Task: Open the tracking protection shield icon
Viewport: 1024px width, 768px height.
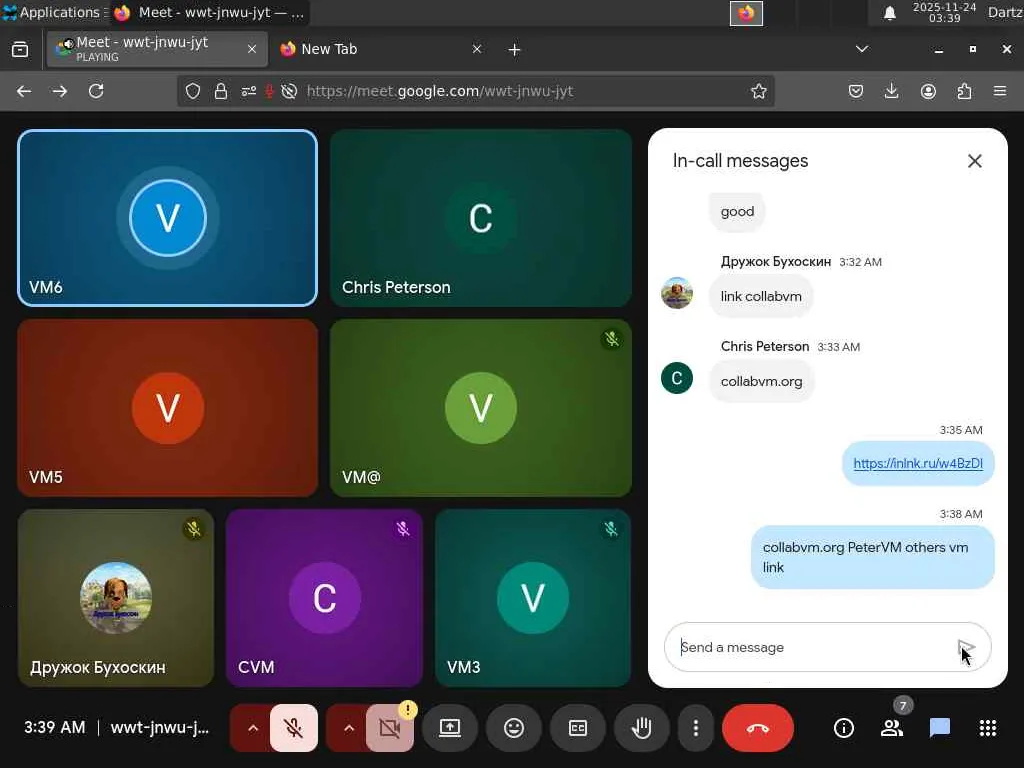Action: pyautogui.click(x=193, y=91)
